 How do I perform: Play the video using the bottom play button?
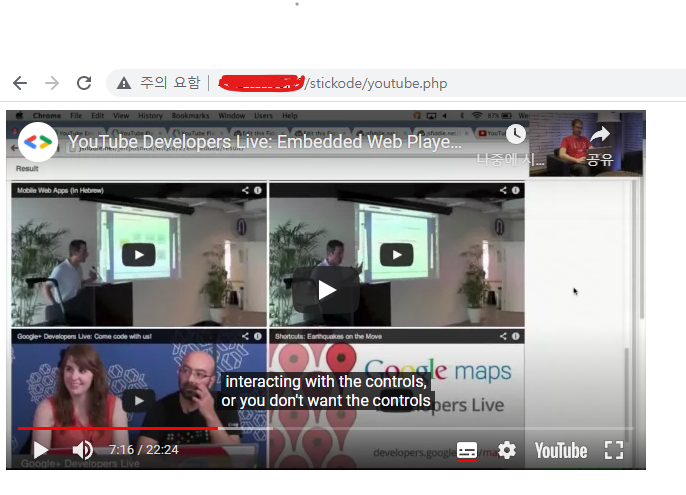click(41, 450)
